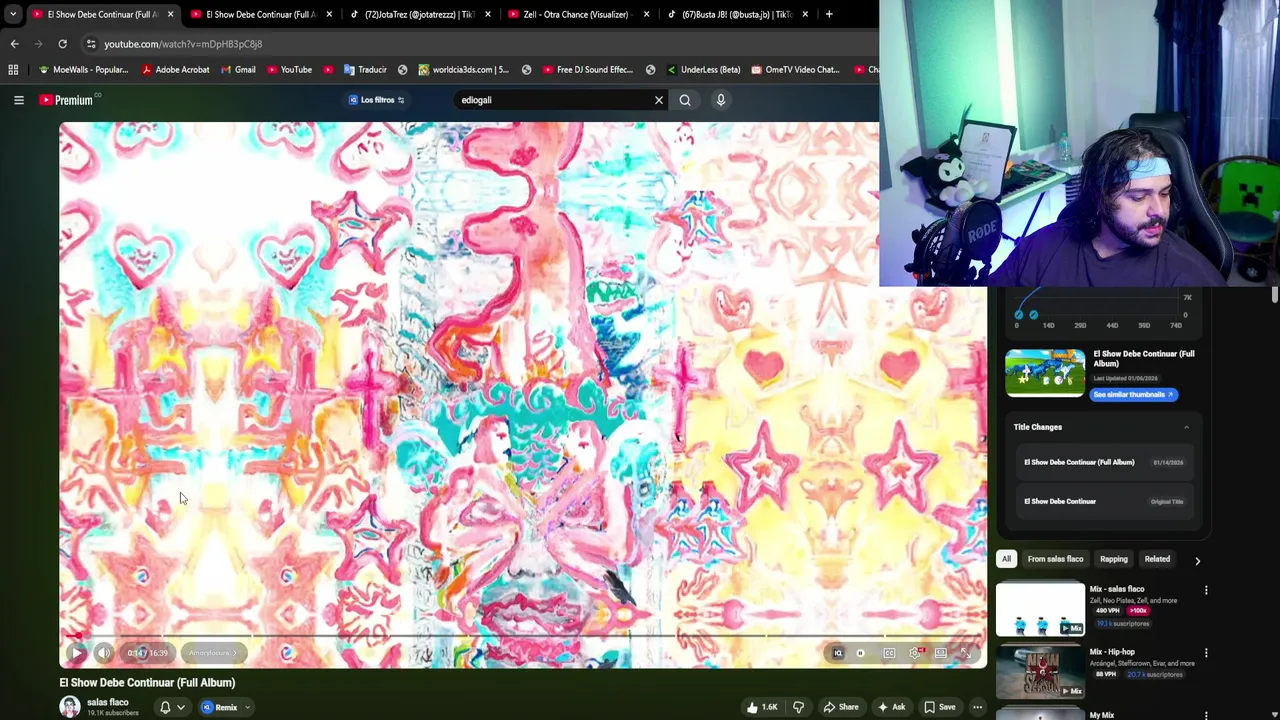The height and width of the screenshot is (720, 1280).
Task: Click See similar thumbnails button
Action: coord(1133,394)
